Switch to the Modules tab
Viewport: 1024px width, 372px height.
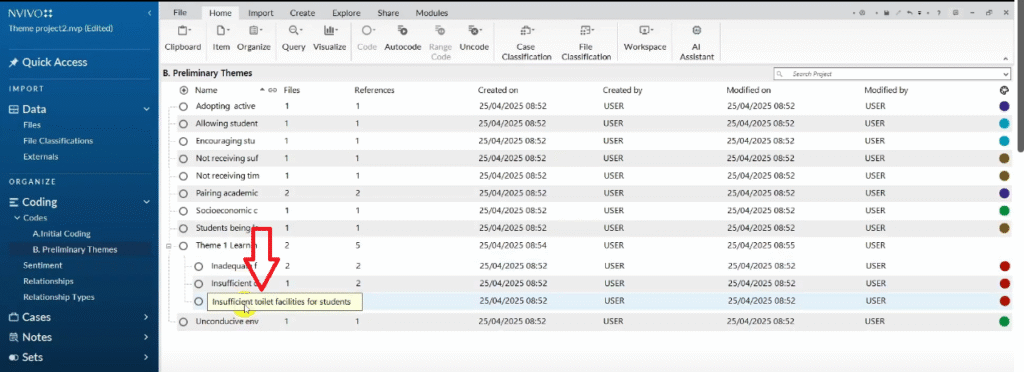coord(432,13)
